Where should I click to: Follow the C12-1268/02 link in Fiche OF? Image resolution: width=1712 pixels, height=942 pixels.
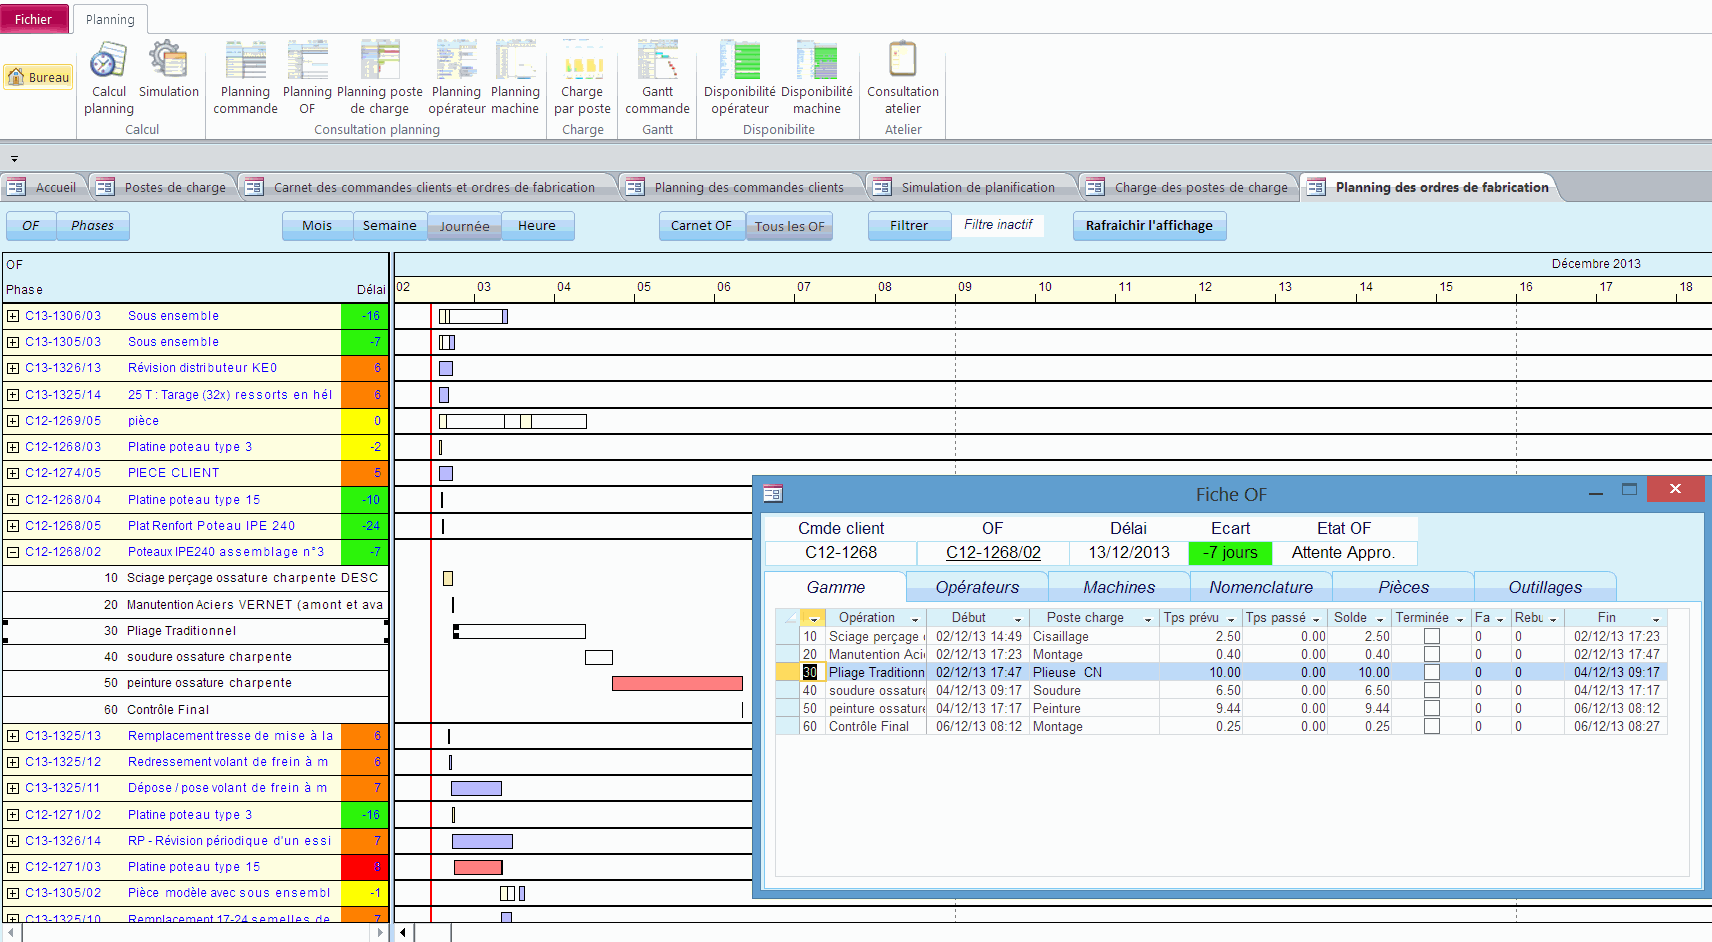pos(992,552)
